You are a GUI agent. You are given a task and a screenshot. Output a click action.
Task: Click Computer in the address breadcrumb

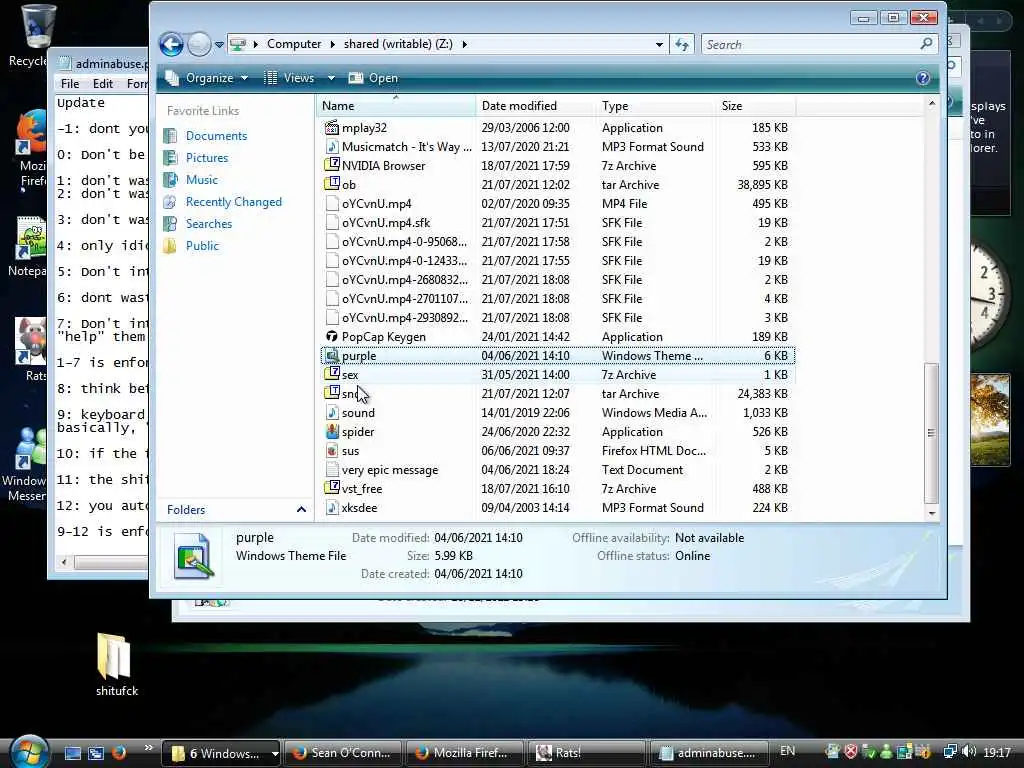294,44
